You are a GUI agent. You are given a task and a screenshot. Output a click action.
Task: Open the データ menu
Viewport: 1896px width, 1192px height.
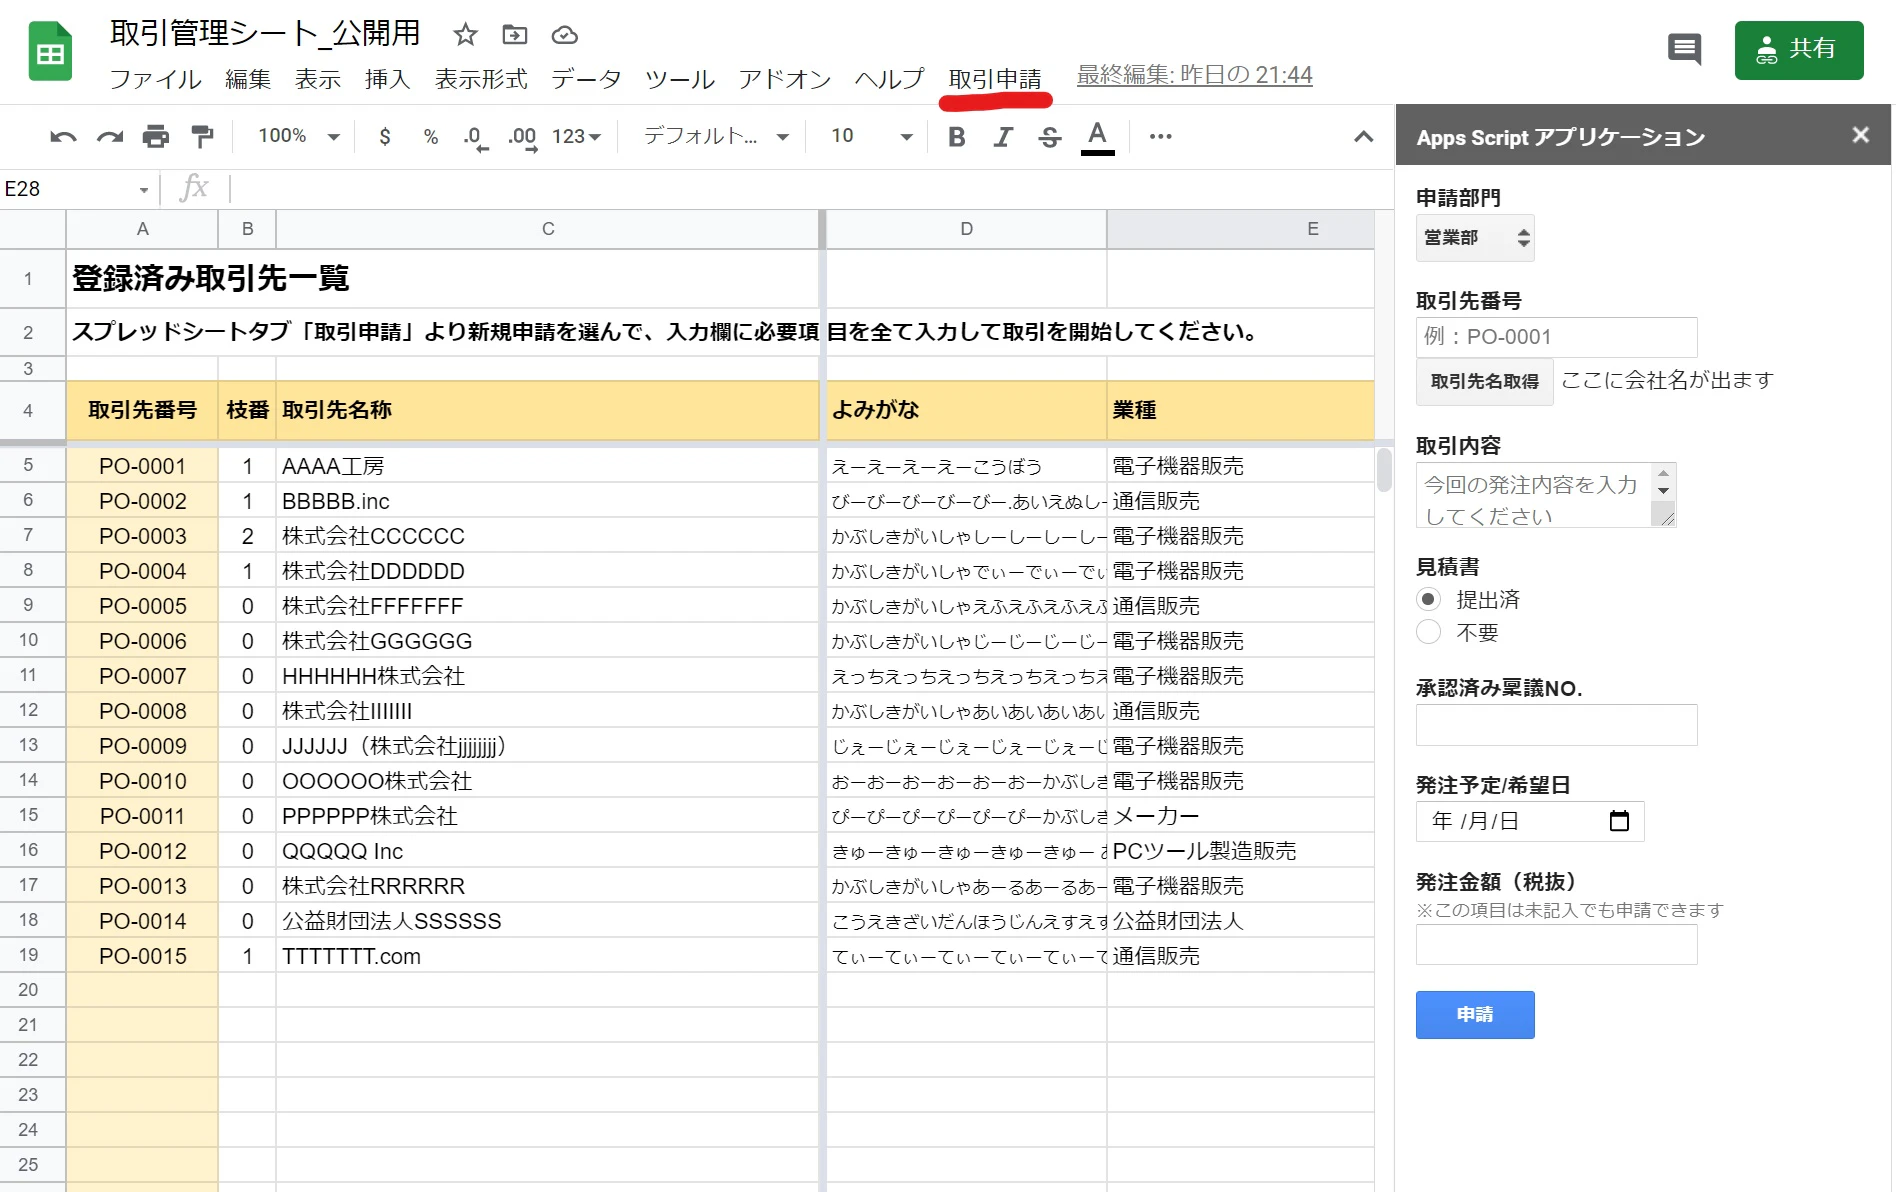tap(586, 78)
